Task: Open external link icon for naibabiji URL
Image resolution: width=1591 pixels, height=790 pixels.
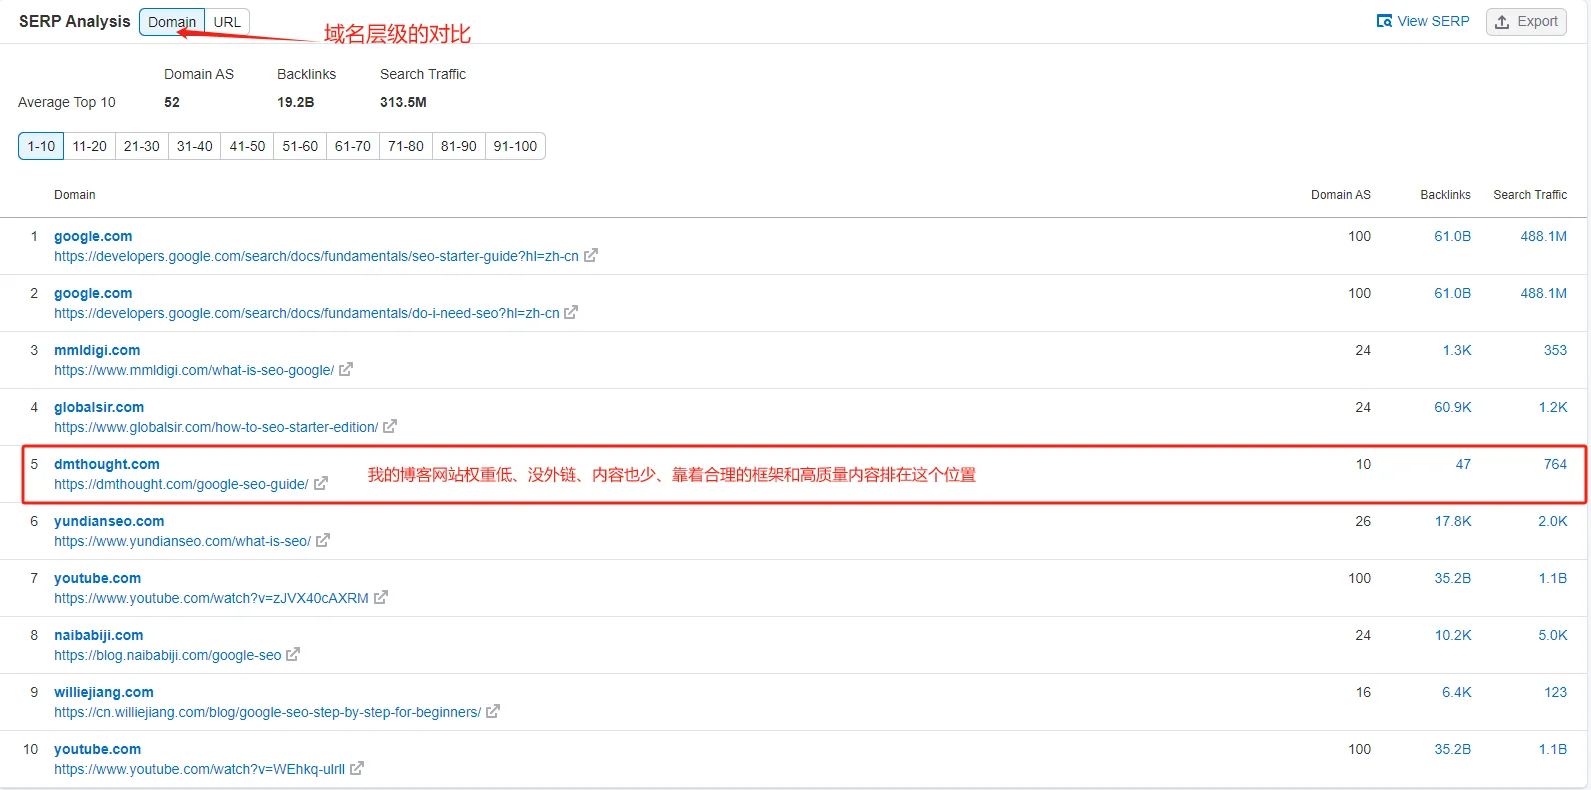Action: coord(293,655)
